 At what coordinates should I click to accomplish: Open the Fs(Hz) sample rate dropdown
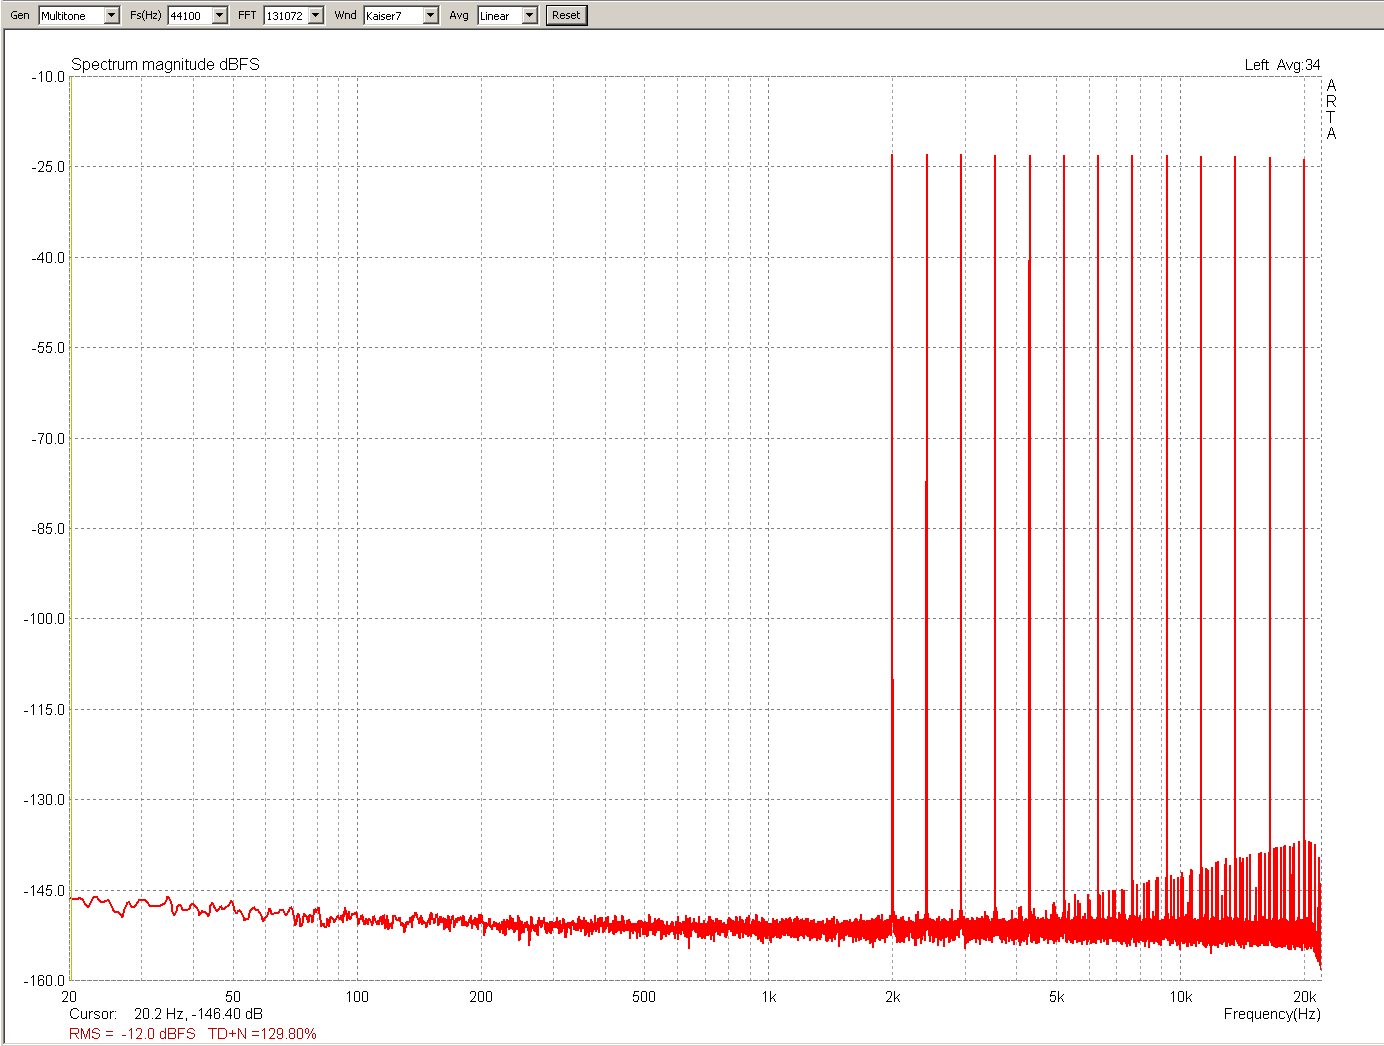[x=197, y=16]
